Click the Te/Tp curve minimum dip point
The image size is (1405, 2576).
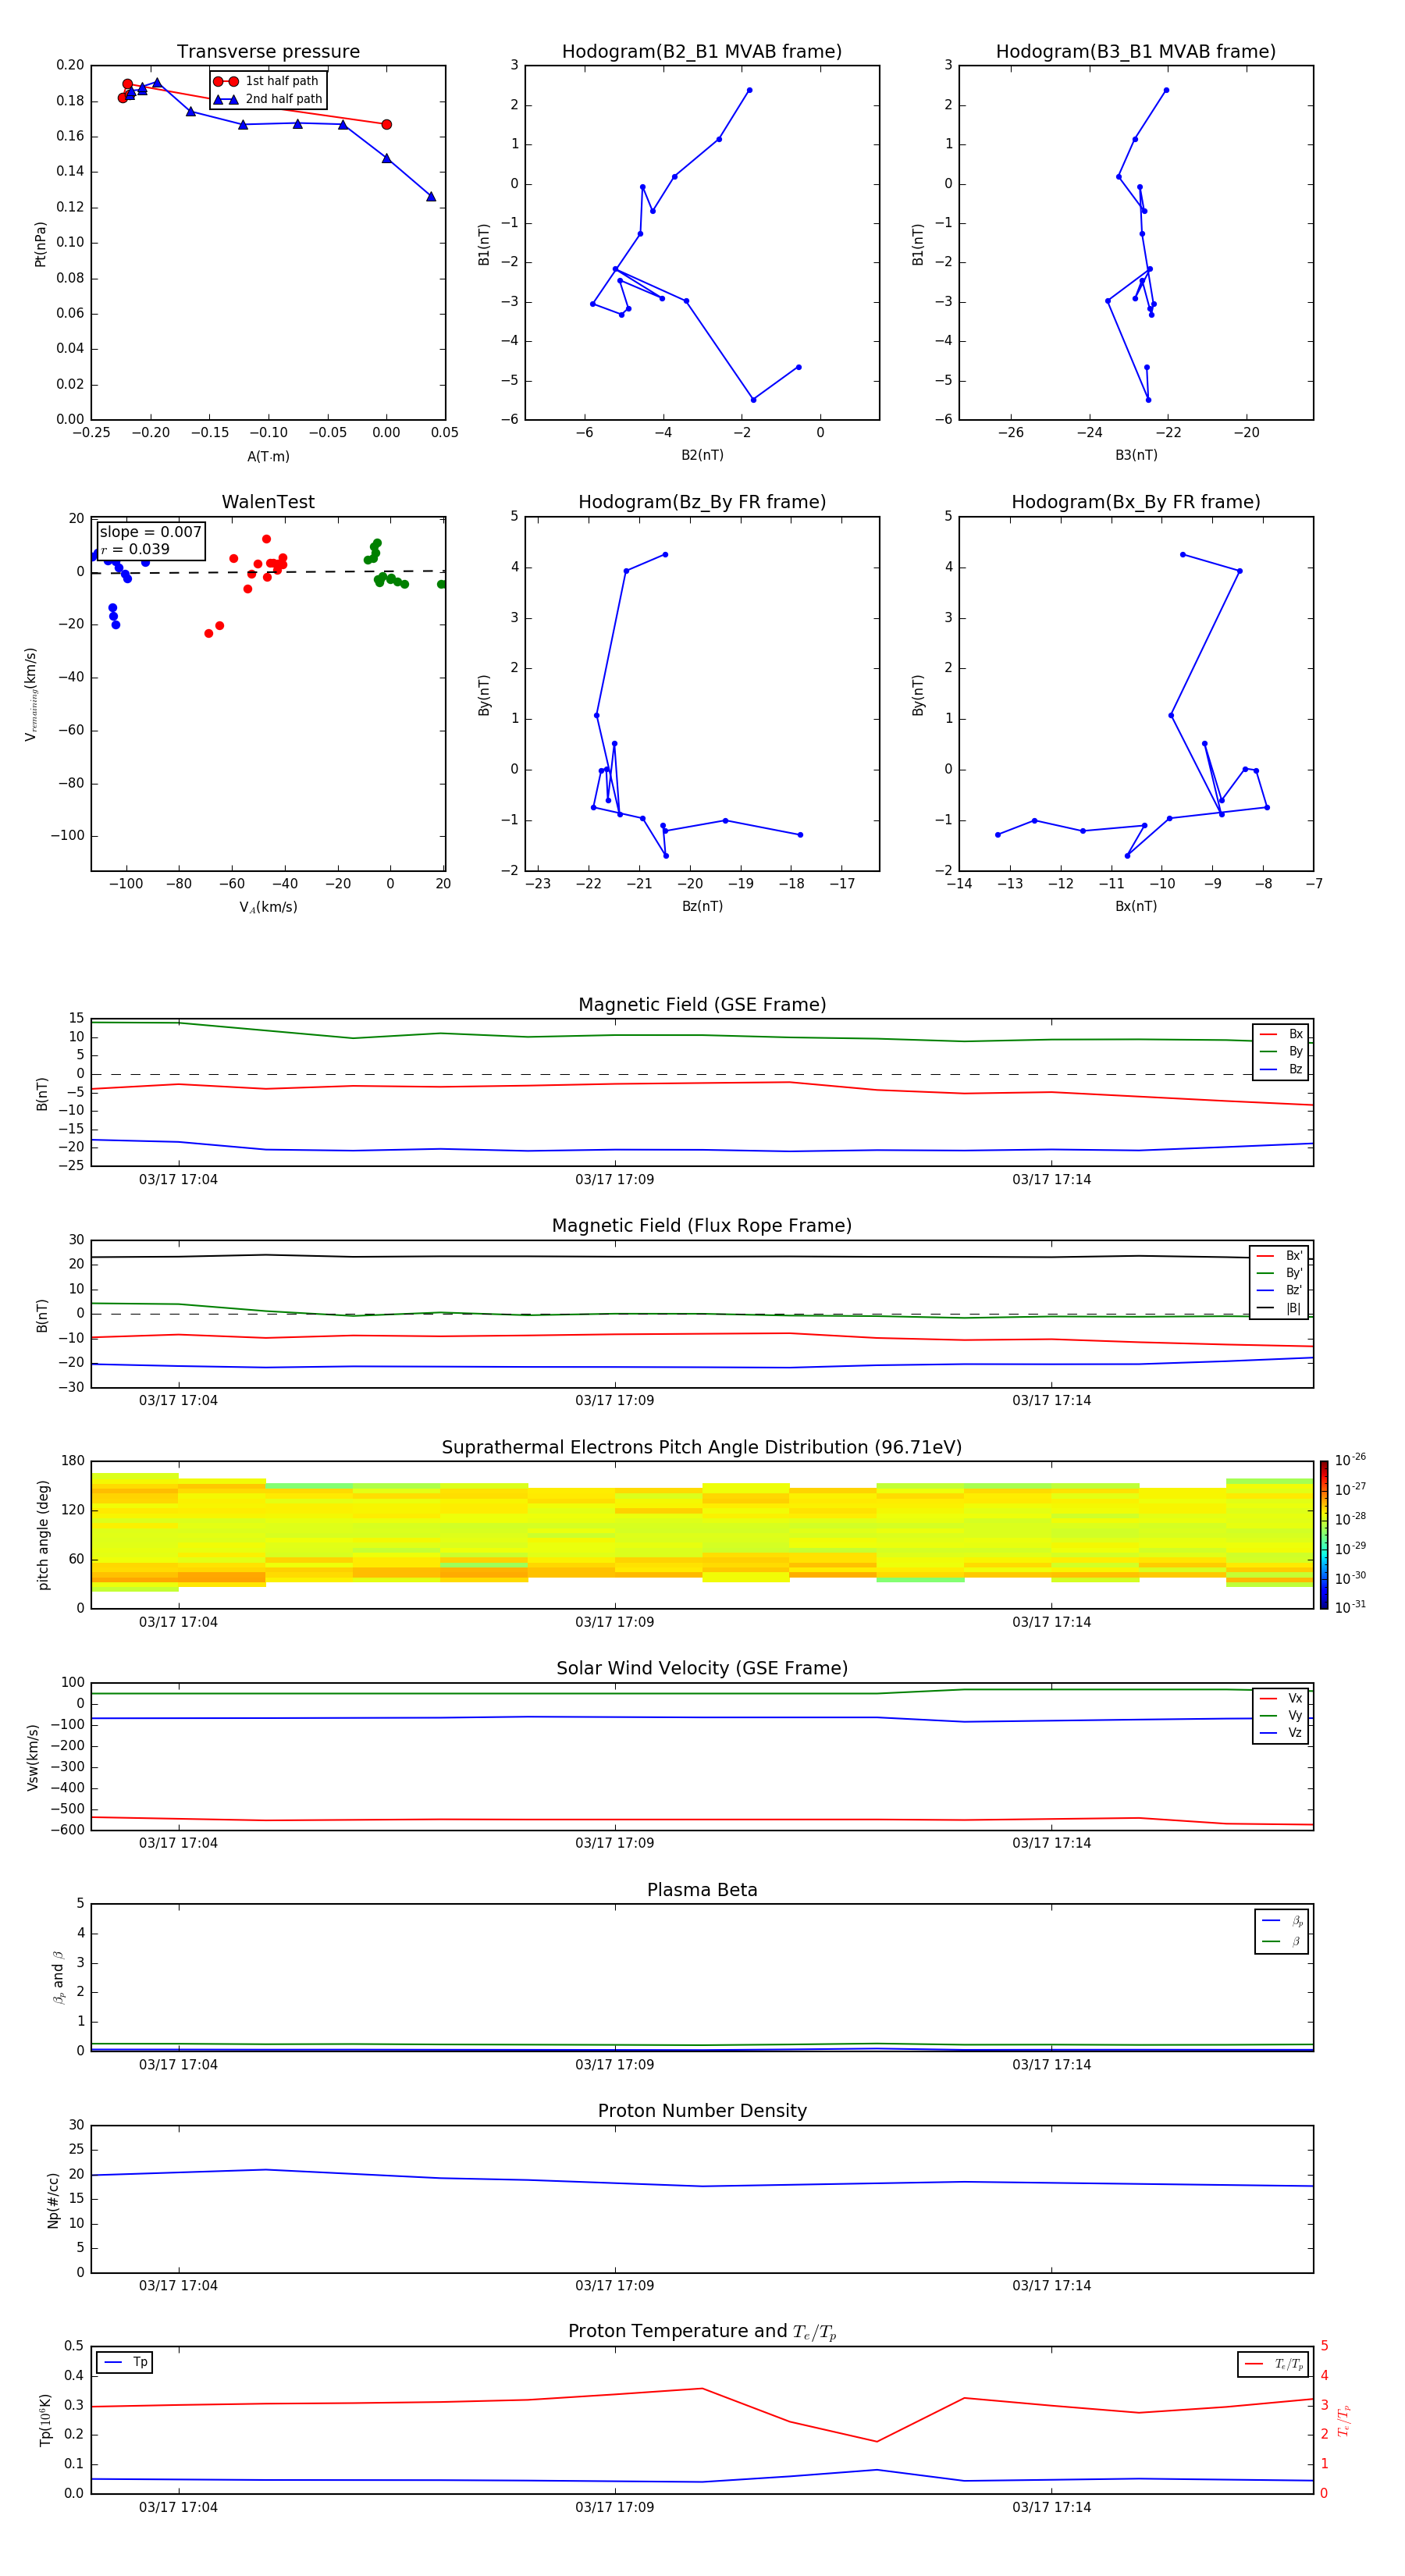coord(877,2441)
